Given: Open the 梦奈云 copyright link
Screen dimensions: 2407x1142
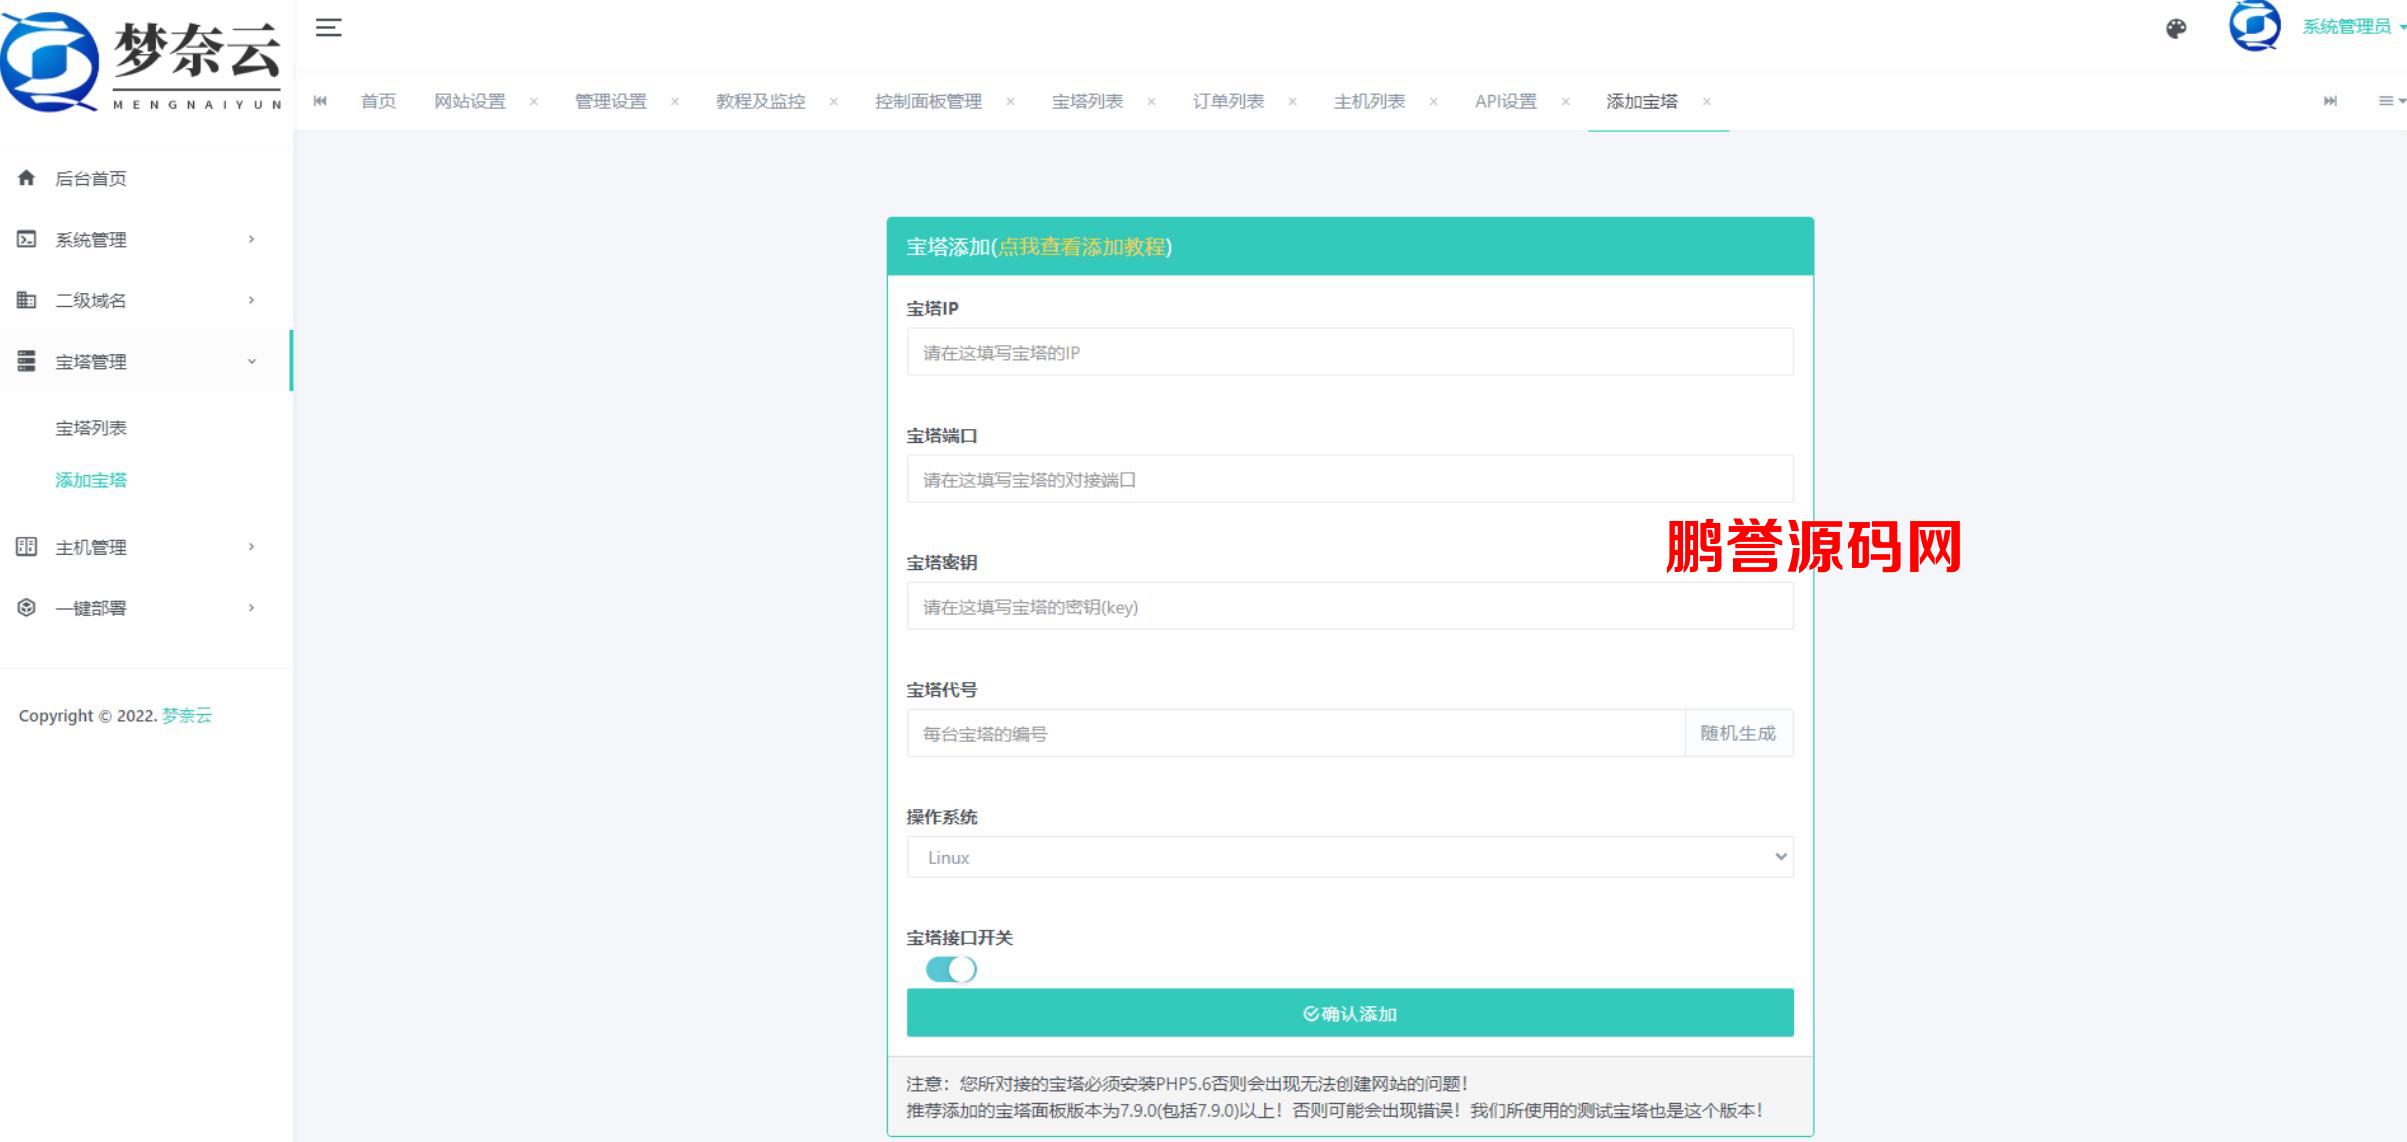Looking at the screenshot, I should click(x=187, y=716).
